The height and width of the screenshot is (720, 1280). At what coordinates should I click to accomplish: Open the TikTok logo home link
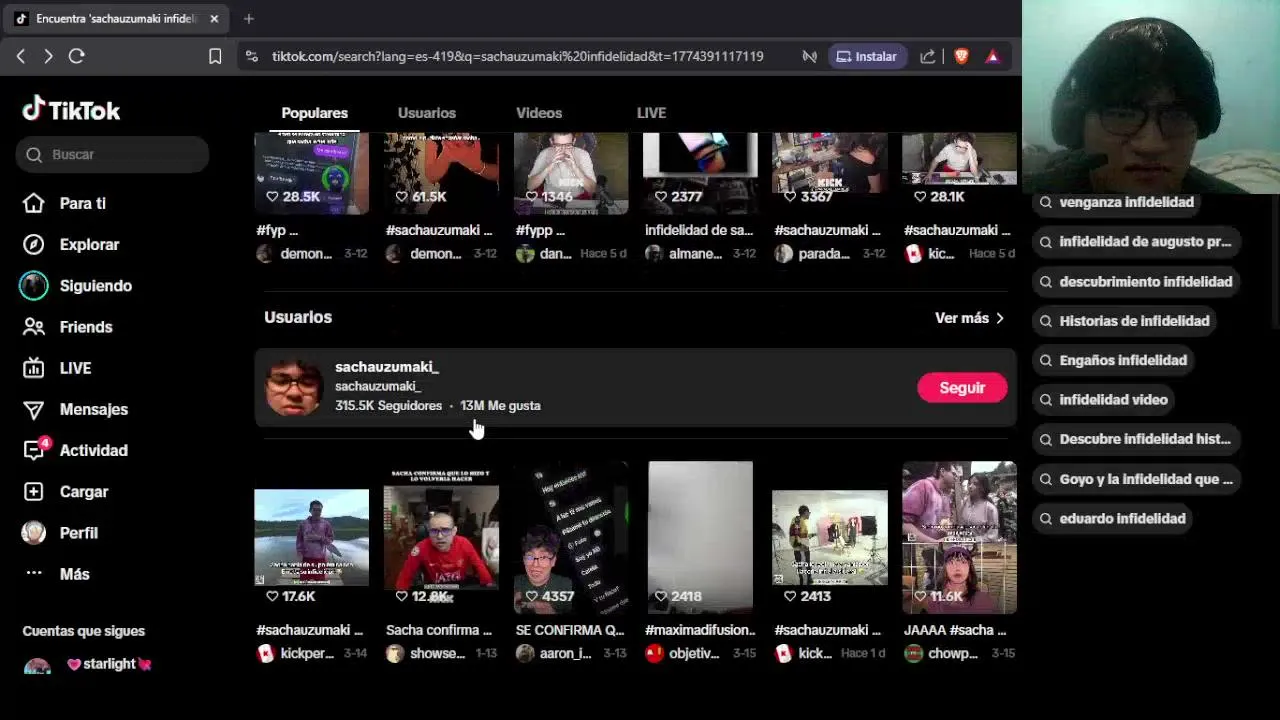(71, 110)
